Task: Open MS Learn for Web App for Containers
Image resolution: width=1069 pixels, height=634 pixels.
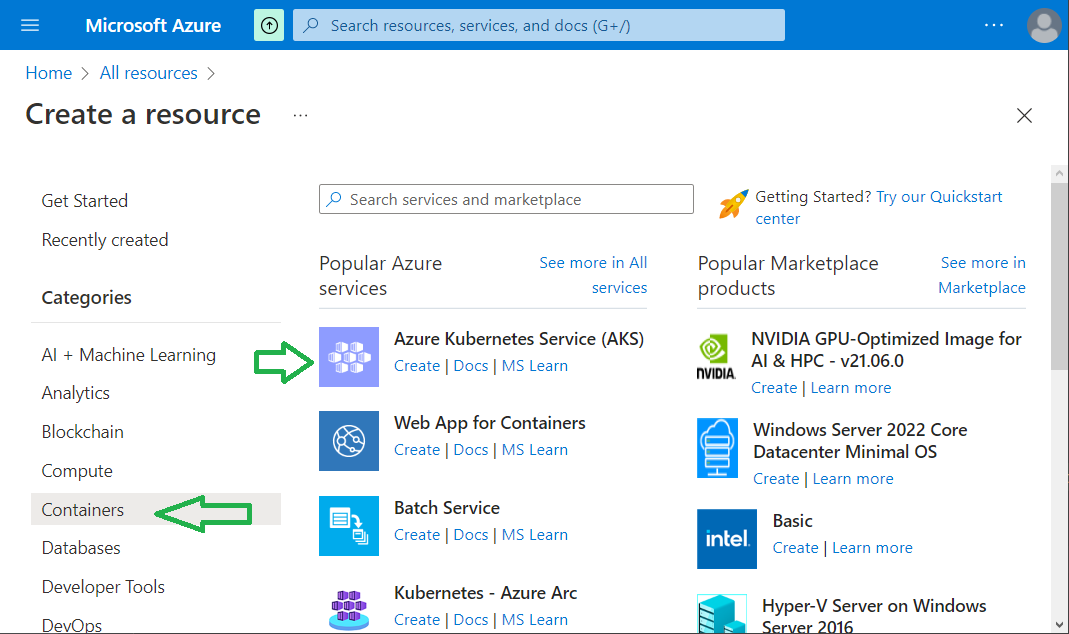Action: click(534, 450)
